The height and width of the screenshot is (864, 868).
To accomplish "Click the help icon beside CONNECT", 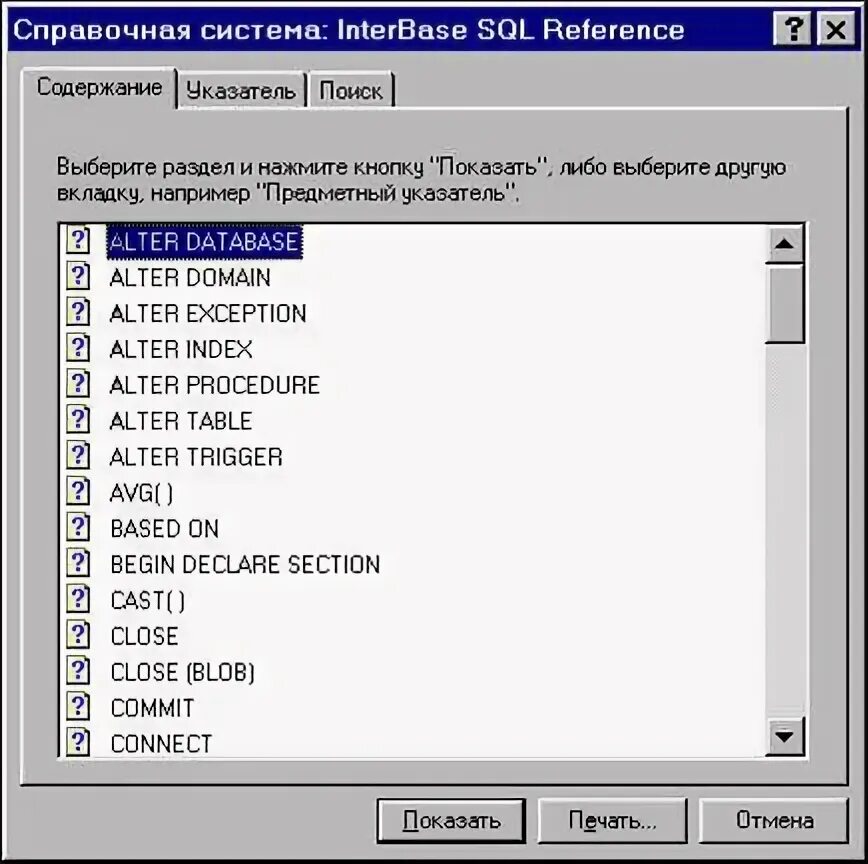I will tap(78, 743).
